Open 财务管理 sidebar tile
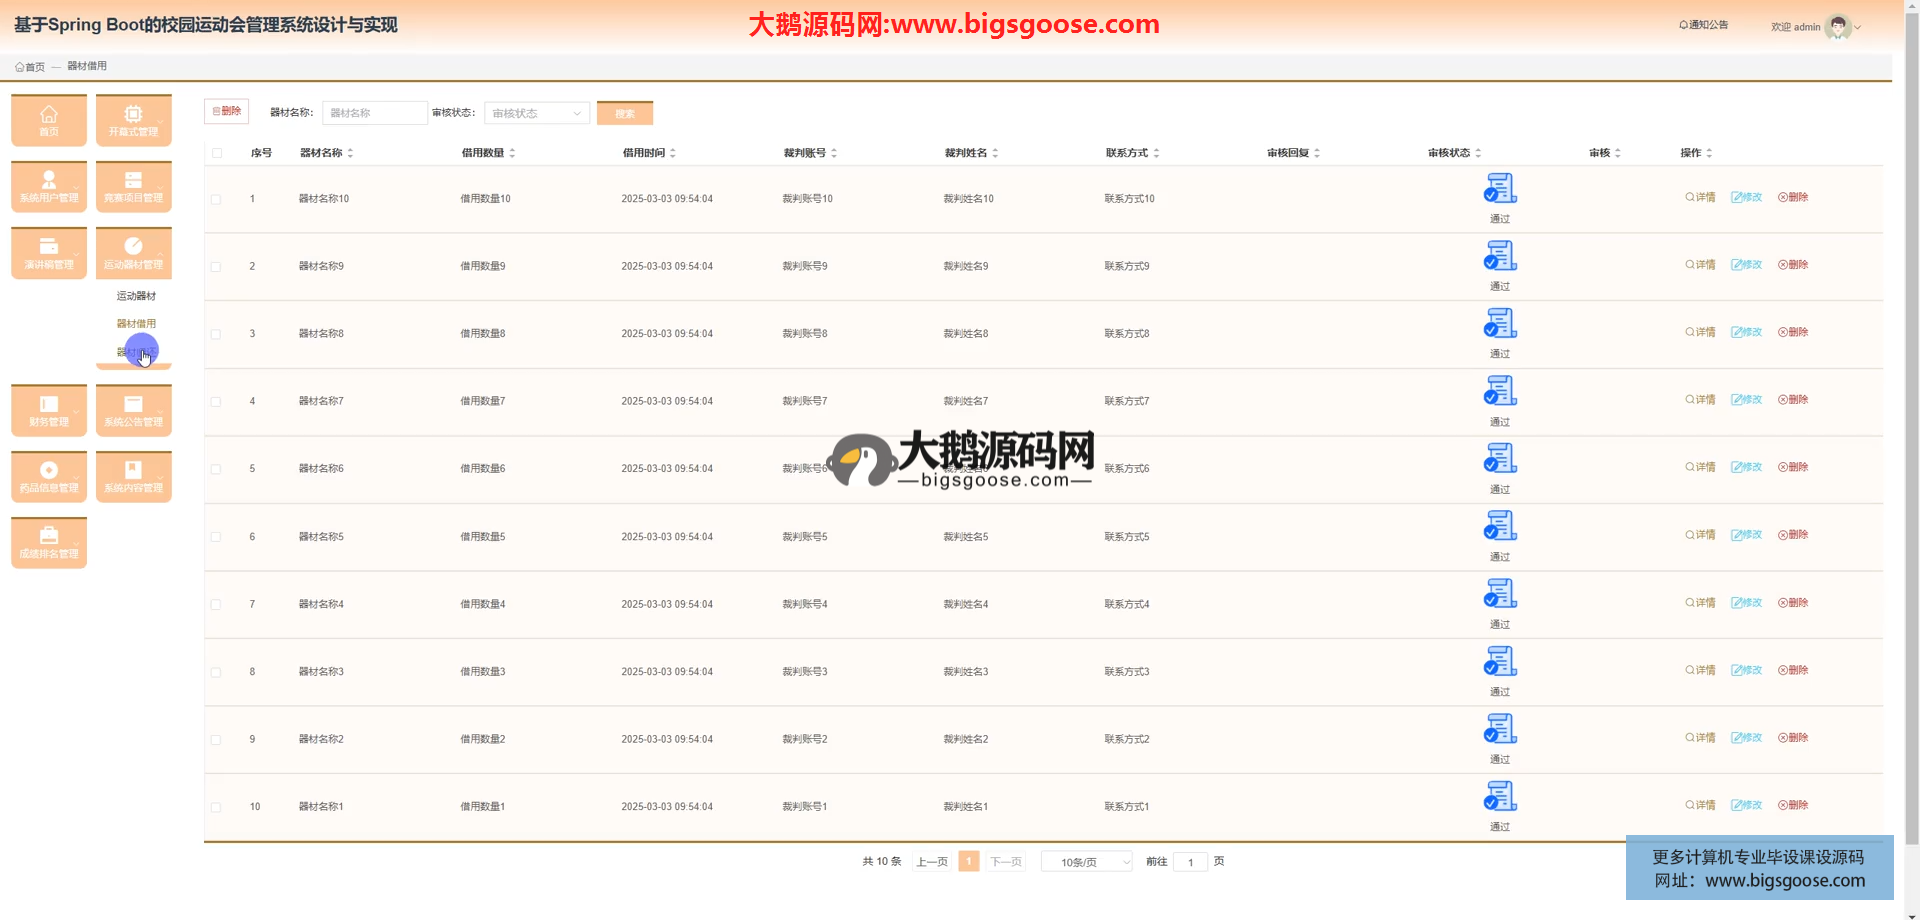This screenshot has height=920, width=1920. [48, 410]
